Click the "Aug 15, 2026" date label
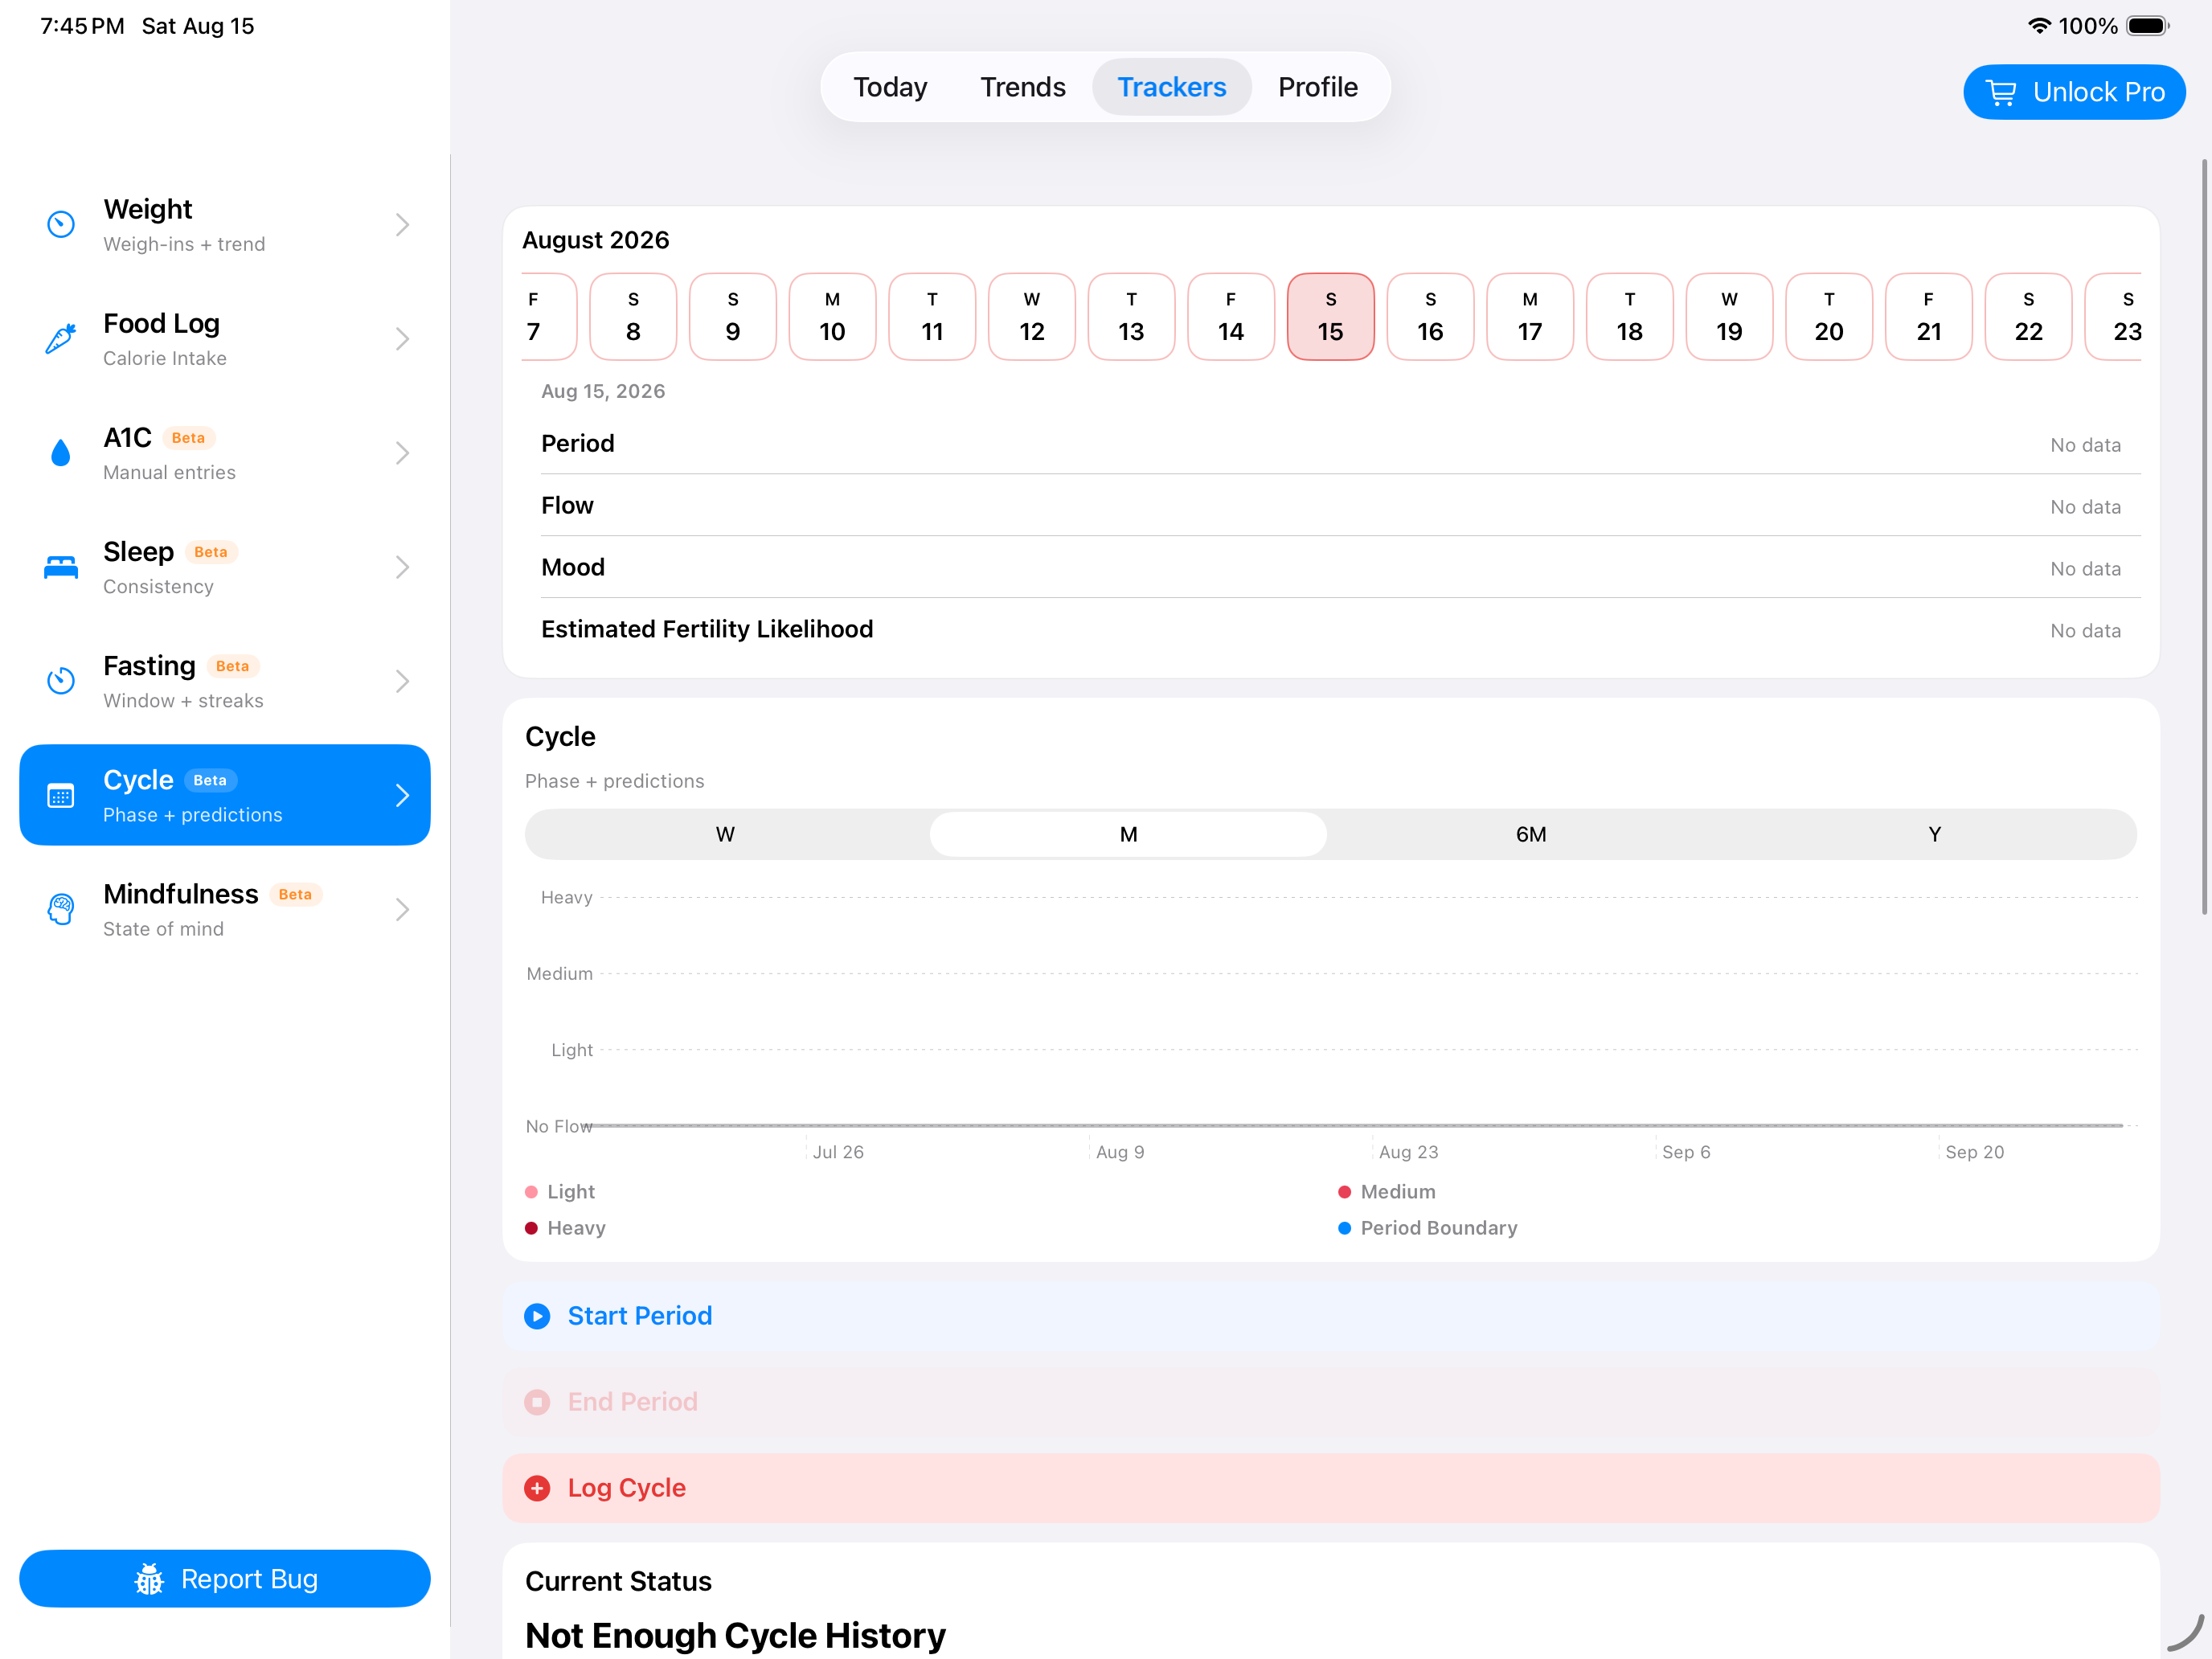Viewport: 2212px width, 1659px height. 603,391
